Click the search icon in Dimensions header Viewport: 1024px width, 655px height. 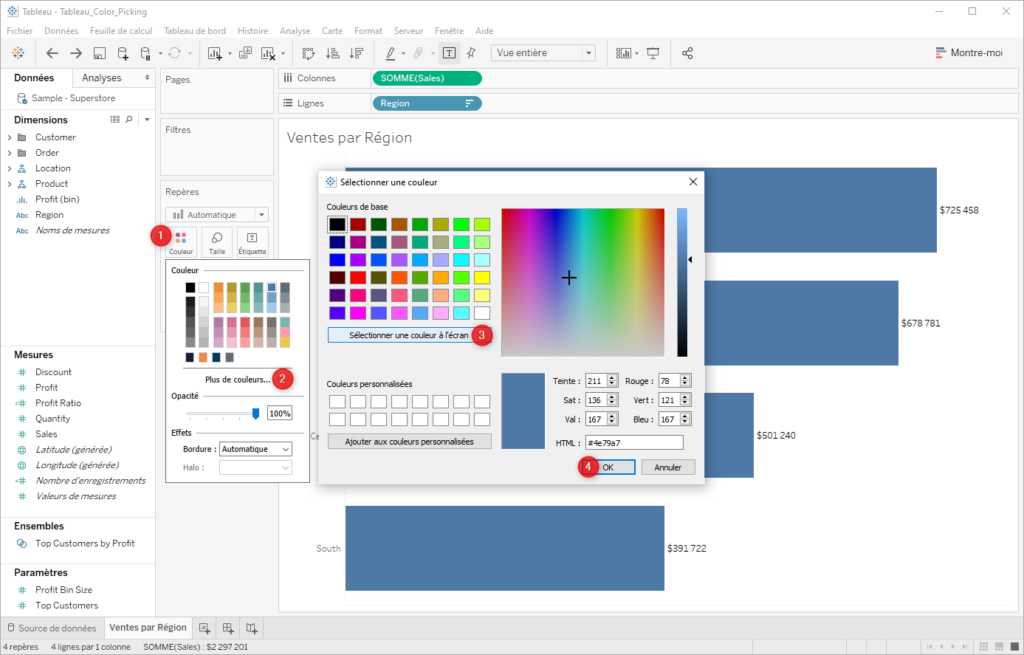pyautogui.click(x=129, y=120)
